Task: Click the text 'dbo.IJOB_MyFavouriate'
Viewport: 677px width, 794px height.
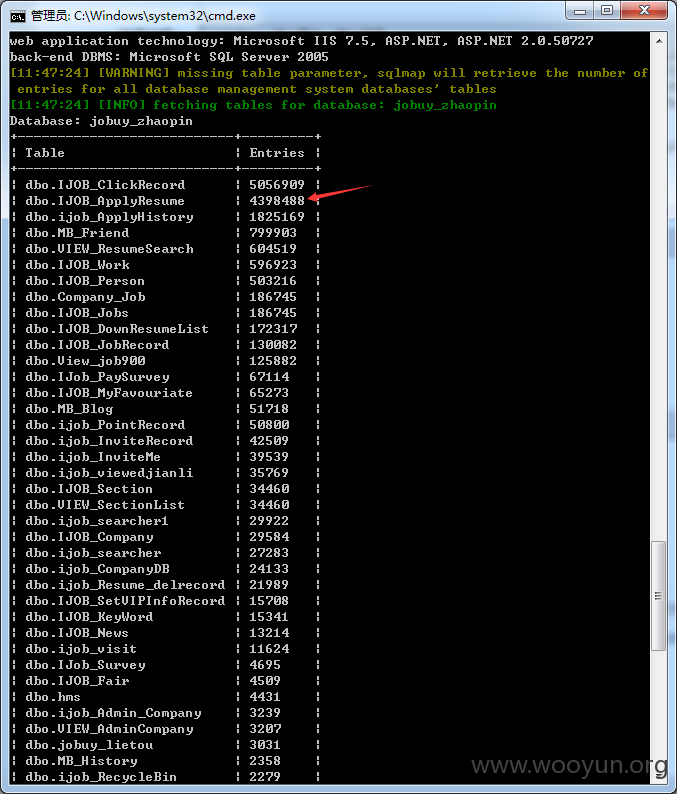Action: pos(109,393)
